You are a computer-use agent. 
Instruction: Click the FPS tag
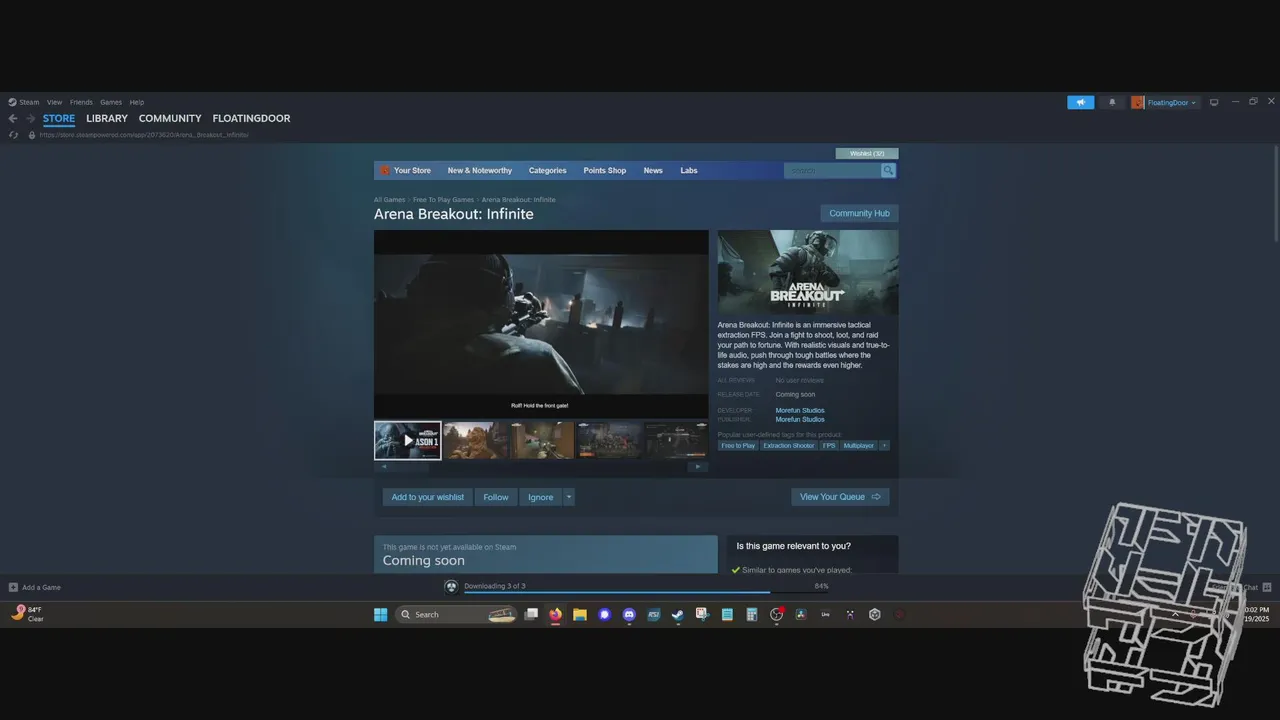829,445
